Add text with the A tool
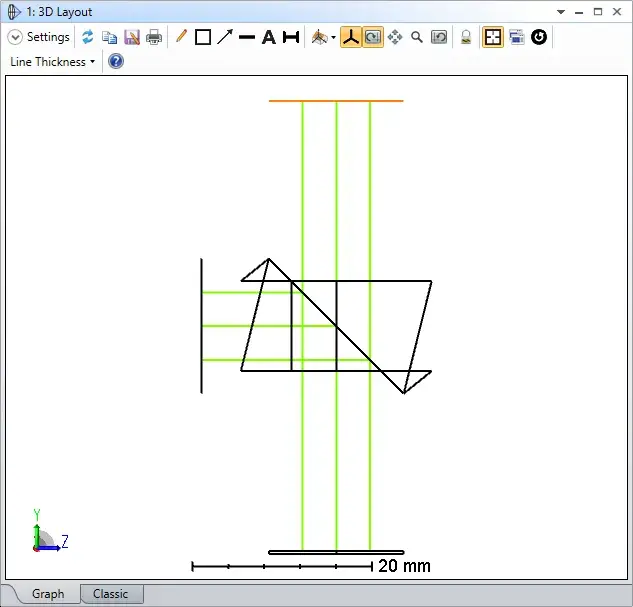 click(268, 37)
